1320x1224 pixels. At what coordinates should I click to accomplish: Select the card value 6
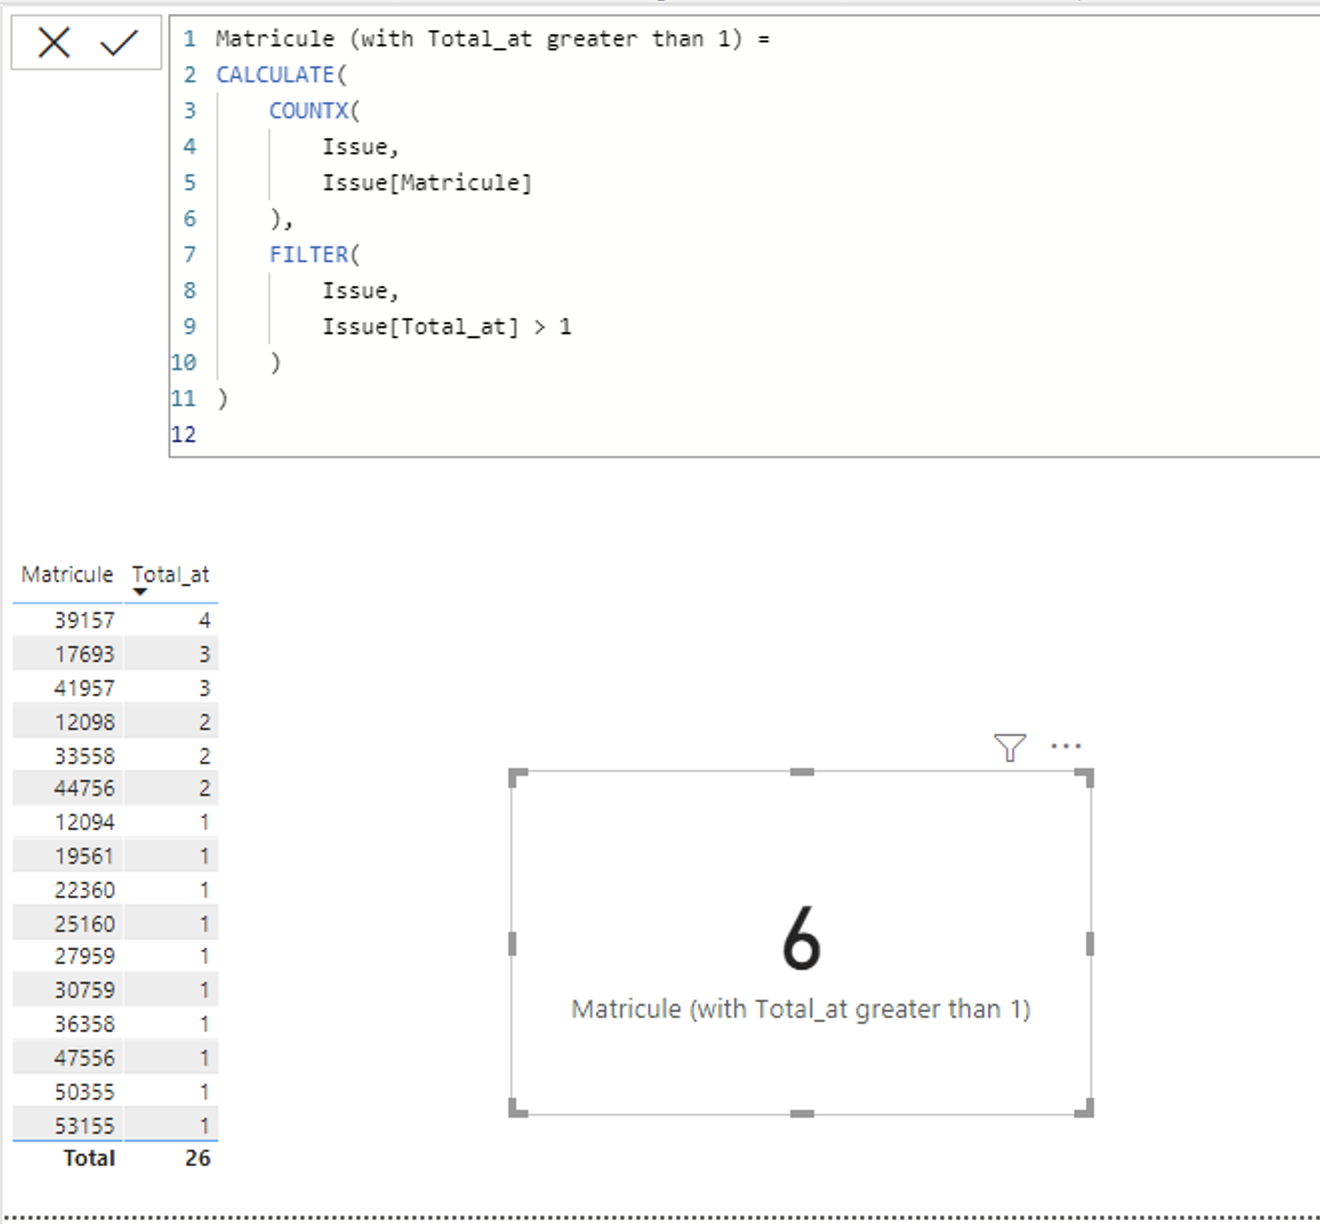click(802, 939)
